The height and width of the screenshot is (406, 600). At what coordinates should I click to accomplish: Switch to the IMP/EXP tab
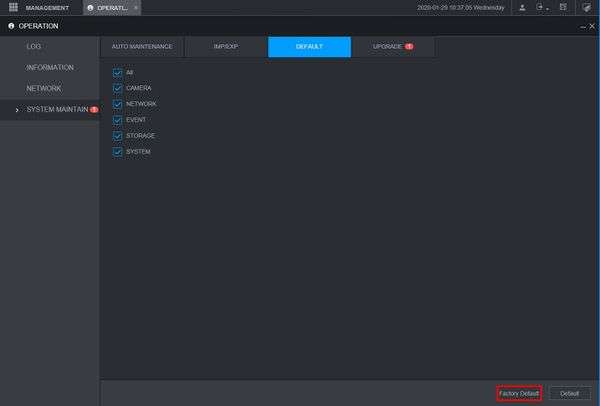pyautogui.click(x=226, y=47)
